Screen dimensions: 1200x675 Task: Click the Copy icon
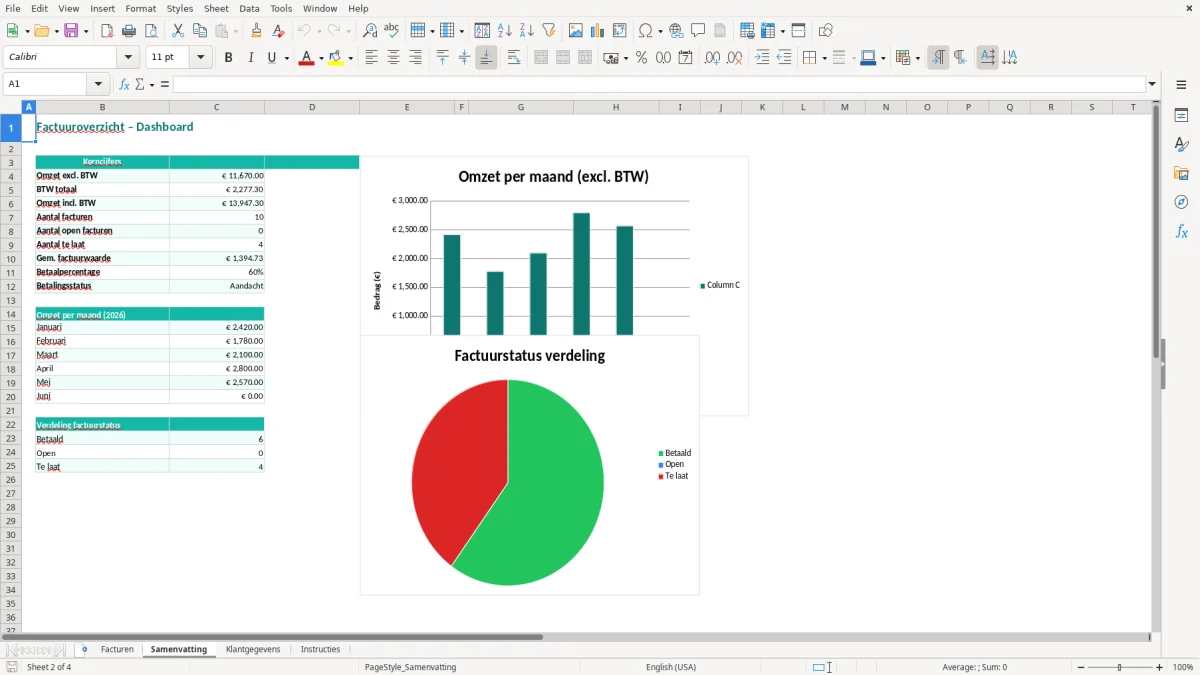click(200, 31)
